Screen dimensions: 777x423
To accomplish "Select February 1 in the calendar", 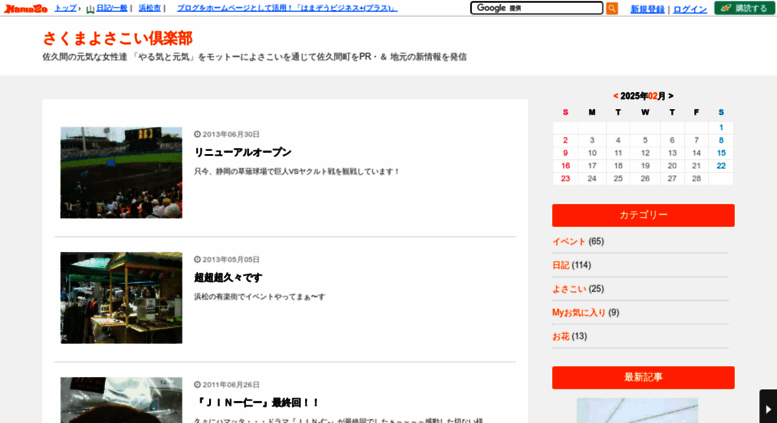I will (721, 128).
